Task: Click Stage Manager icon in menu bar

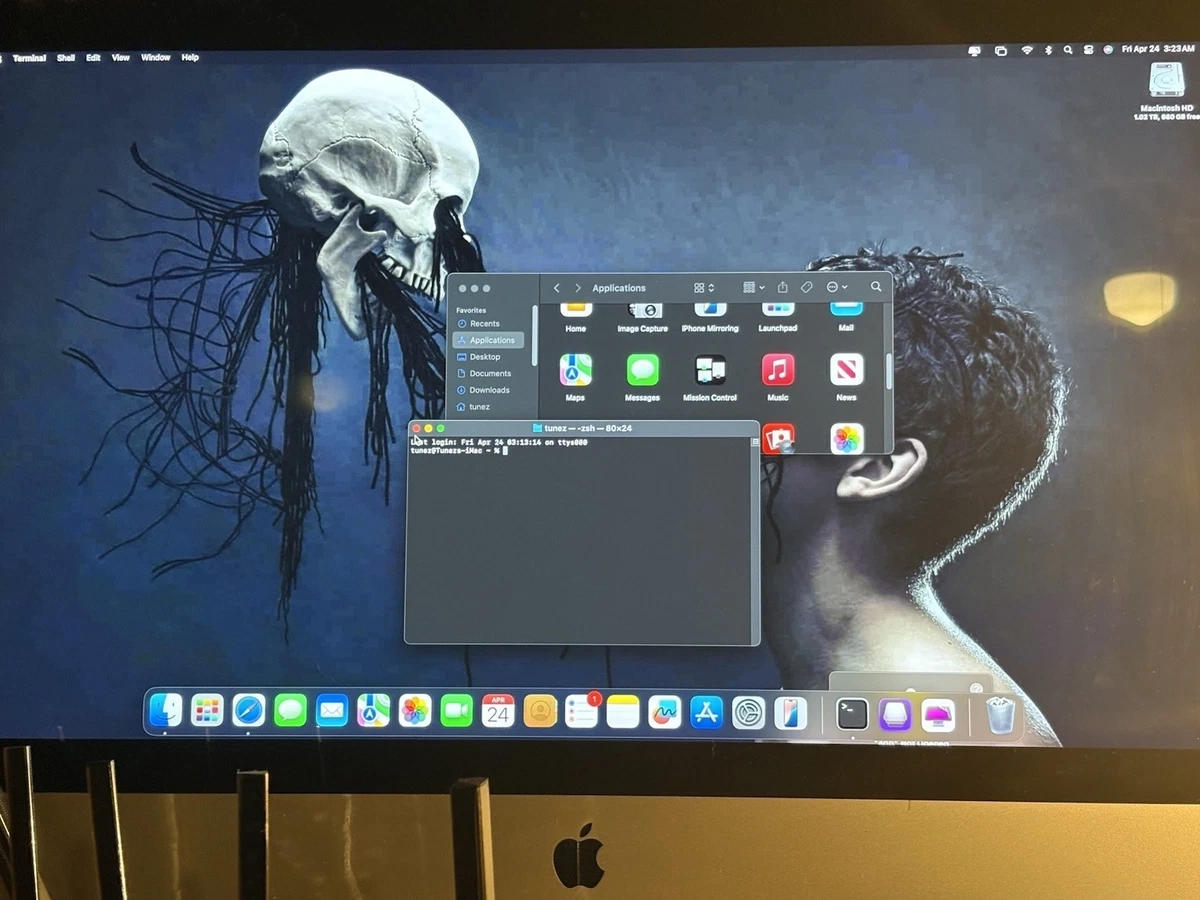Action: (x=1001, y=49)
